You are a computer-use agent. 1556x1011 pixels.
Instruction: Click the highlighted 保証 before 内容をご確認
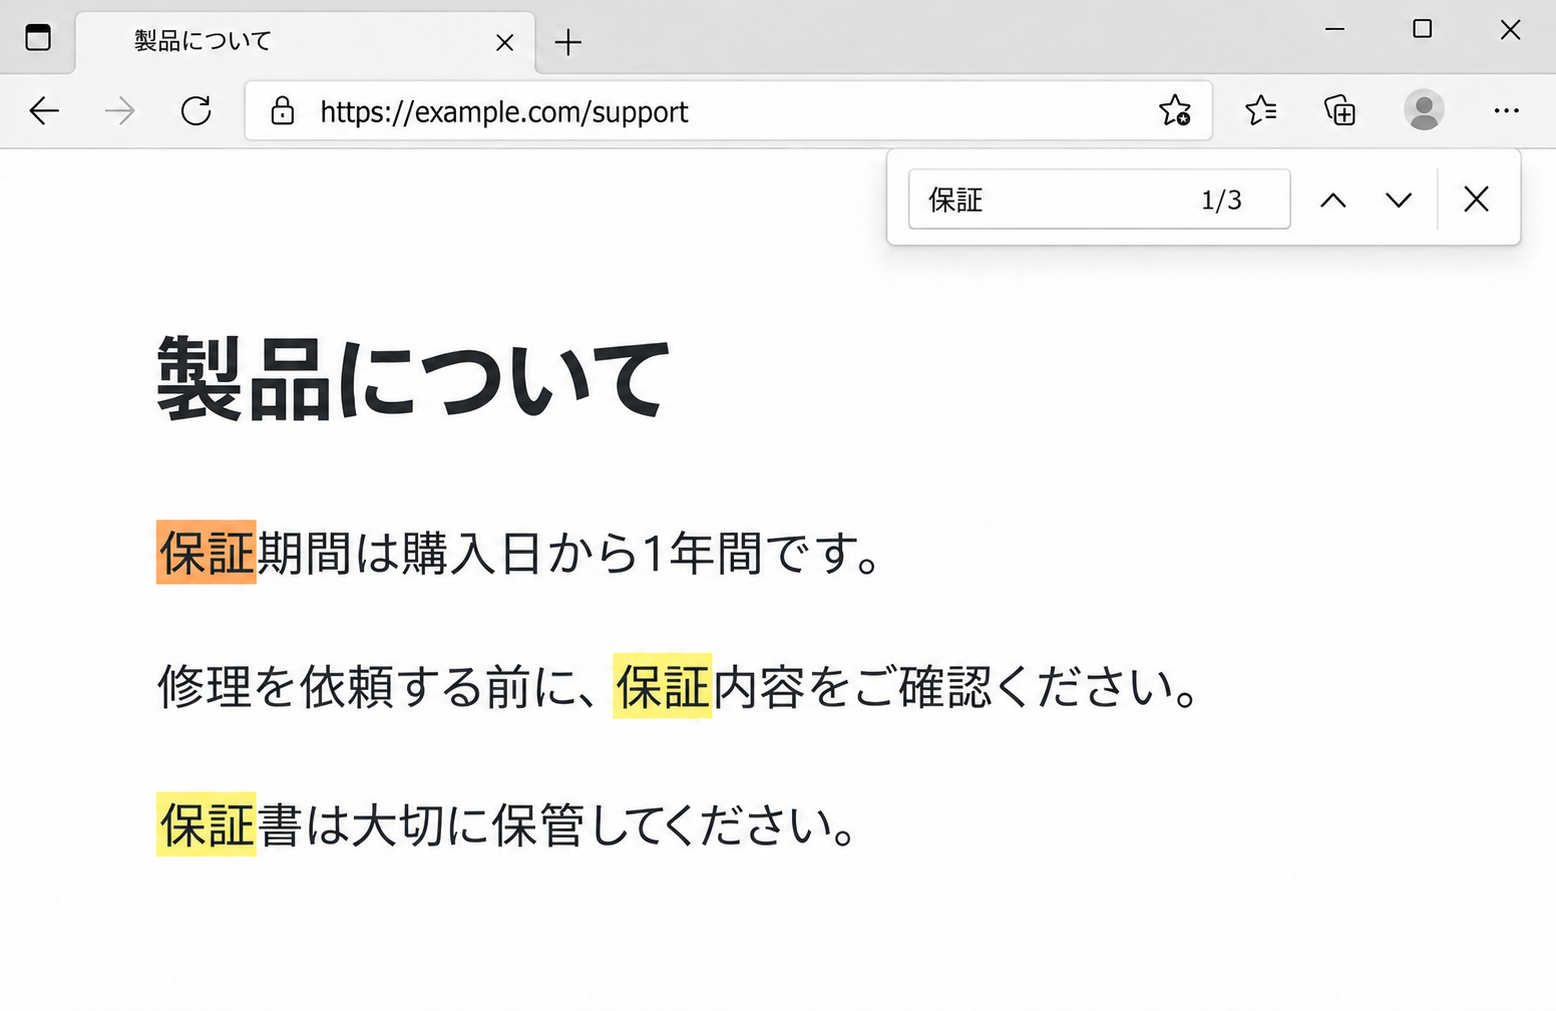pos(662,686)
